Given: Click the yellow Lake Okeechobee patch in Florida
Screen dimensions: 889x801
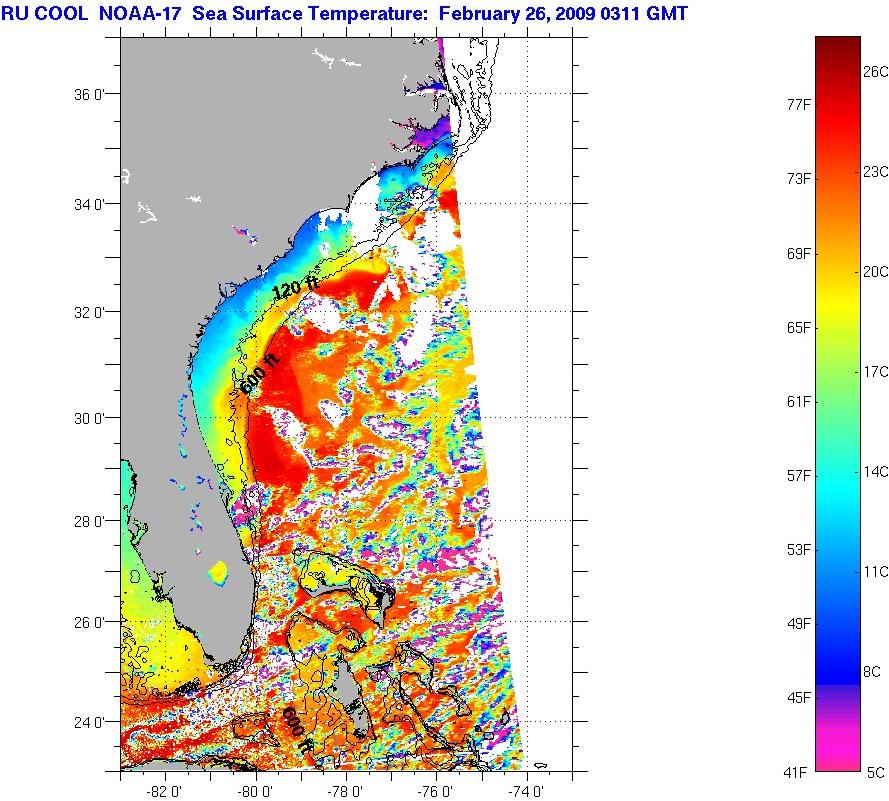Looking at the screenshot, I should pos(218,572).
